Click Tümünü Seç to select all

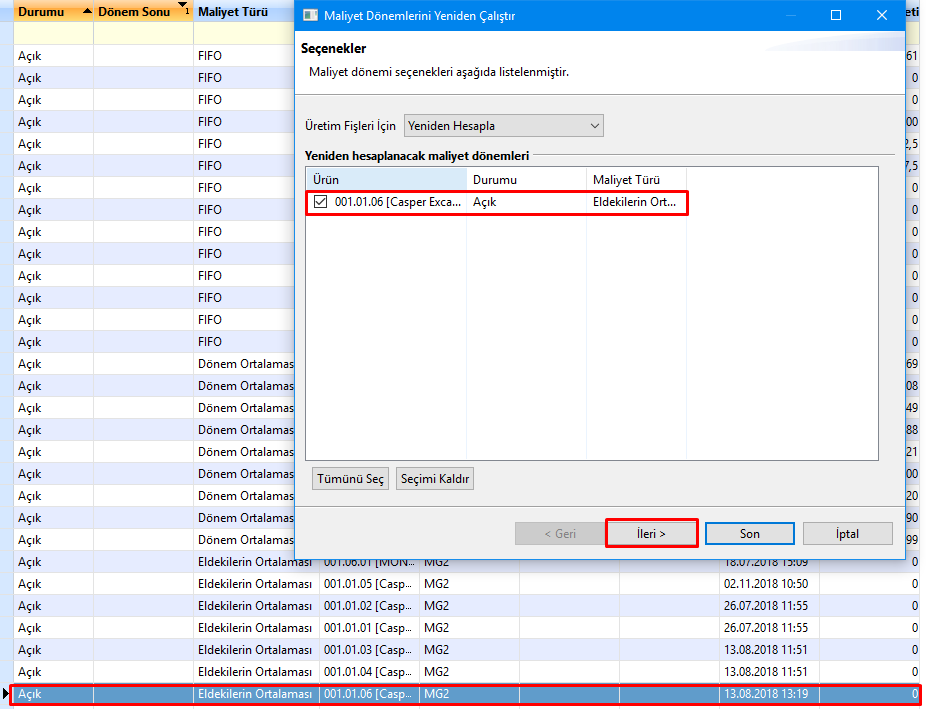pos(350,479)
